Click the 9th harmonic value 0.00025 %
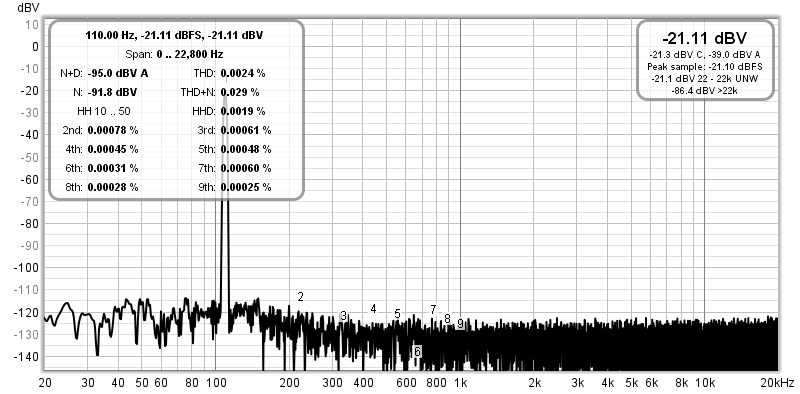Viewport: 800px width, 394px height. (x=246, y=187)
